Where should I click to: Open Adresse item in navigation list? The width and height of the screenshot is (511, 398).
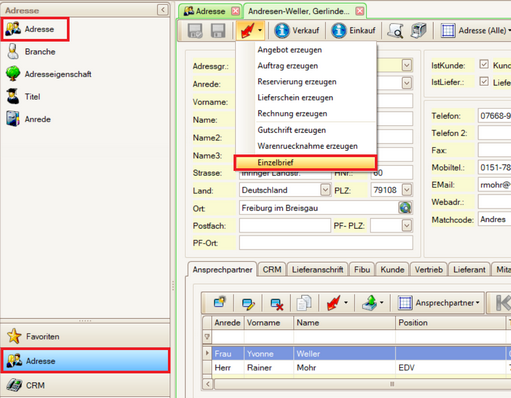tap(35, 29)
